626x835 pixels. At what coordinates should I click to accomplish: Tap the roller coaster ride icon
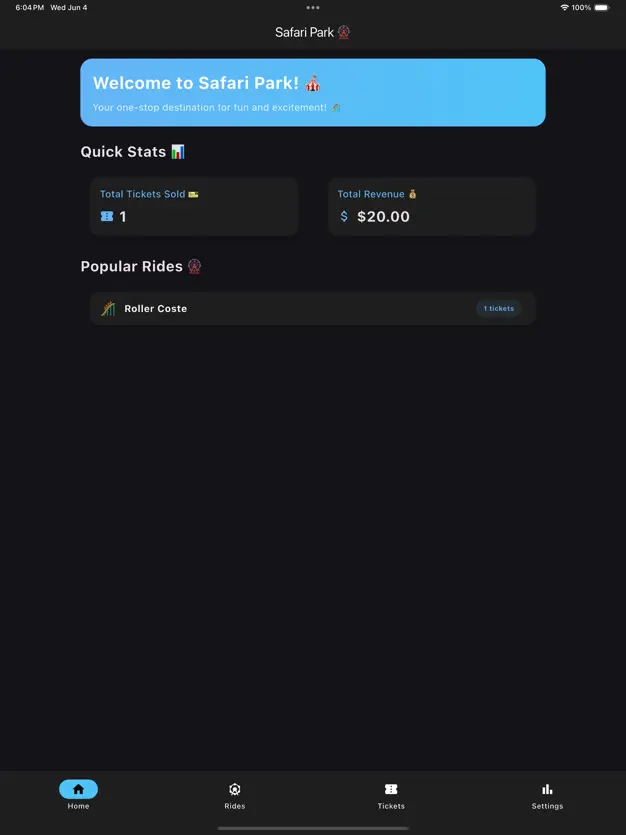[108, 309]
